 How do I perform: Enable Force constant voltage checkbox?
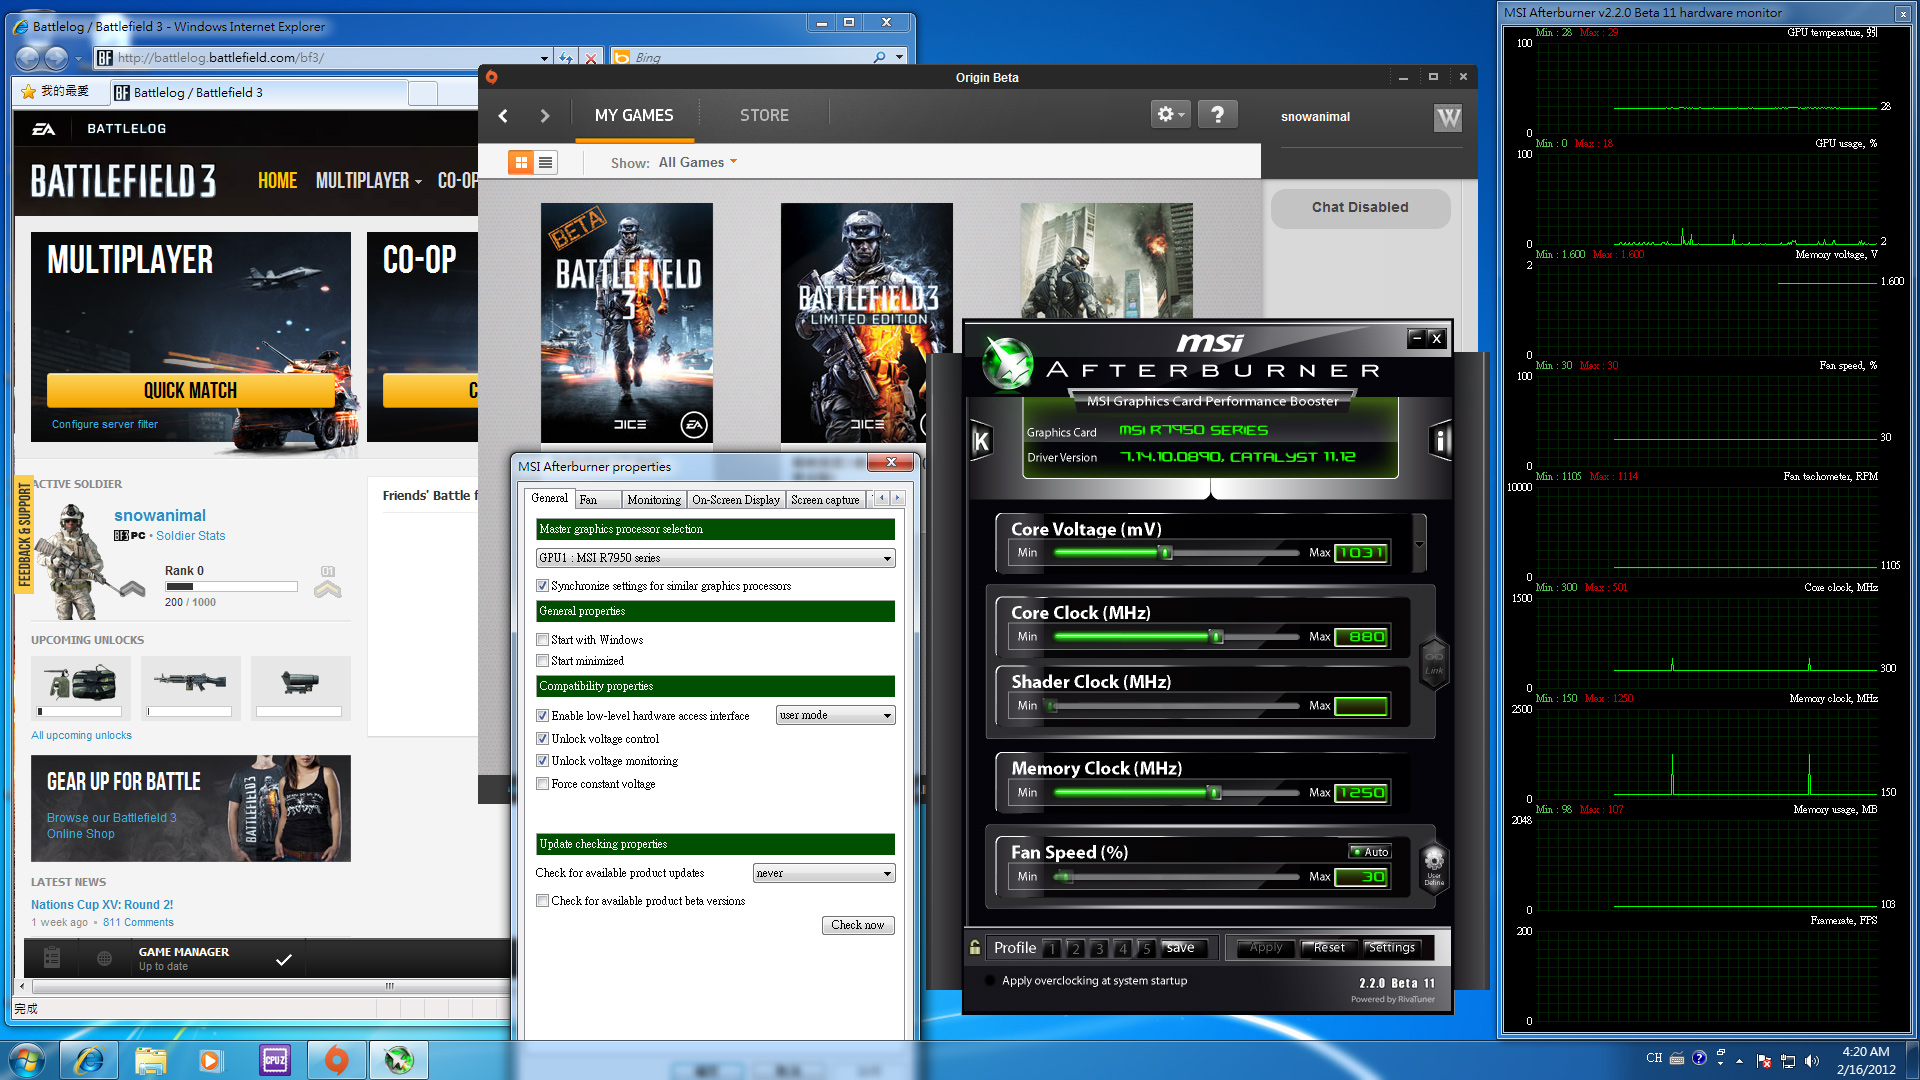(x=543, y=784)
